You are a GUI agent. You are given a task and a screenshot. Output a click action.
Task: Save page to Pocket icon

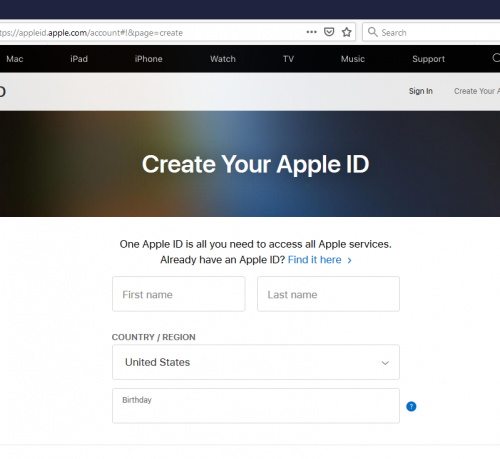coord(329,32)
